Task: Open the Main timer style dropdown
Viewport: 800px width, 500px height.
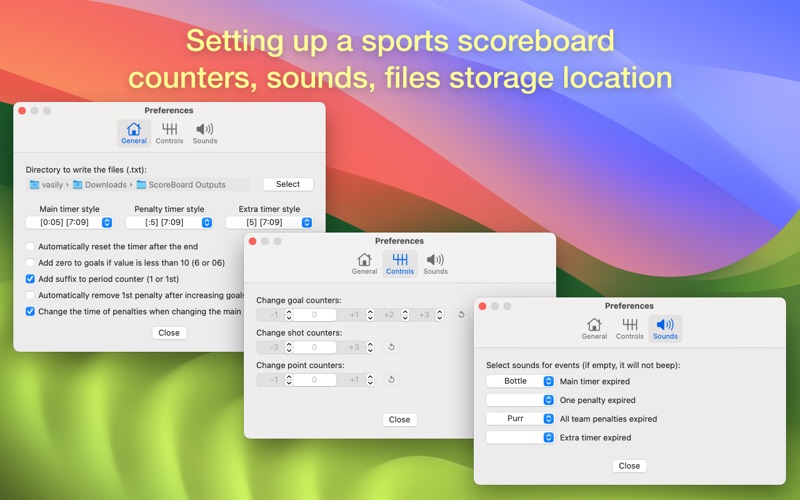Action: (x=69, y=222)
